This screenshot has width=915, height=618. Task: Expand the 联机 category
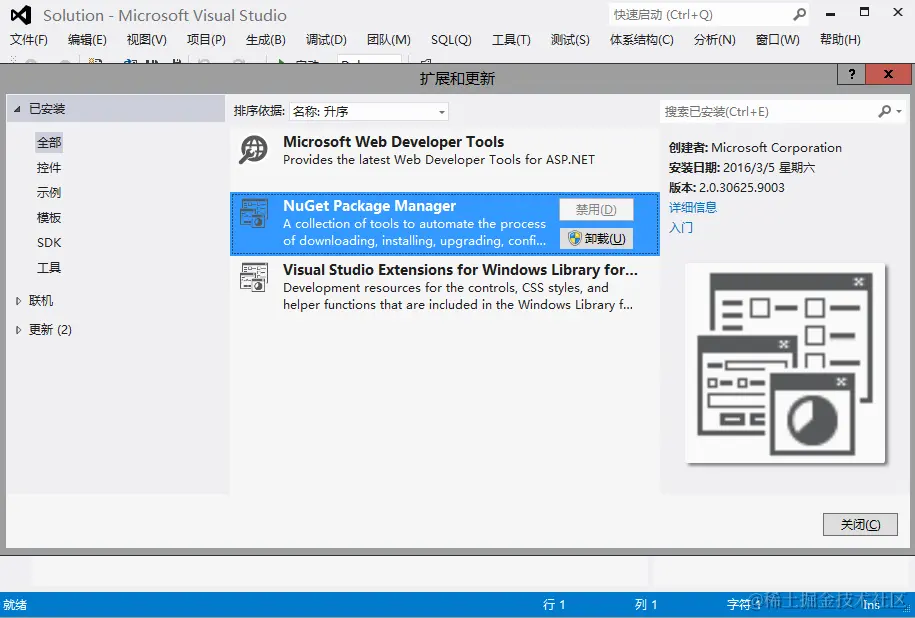[18, 301]
